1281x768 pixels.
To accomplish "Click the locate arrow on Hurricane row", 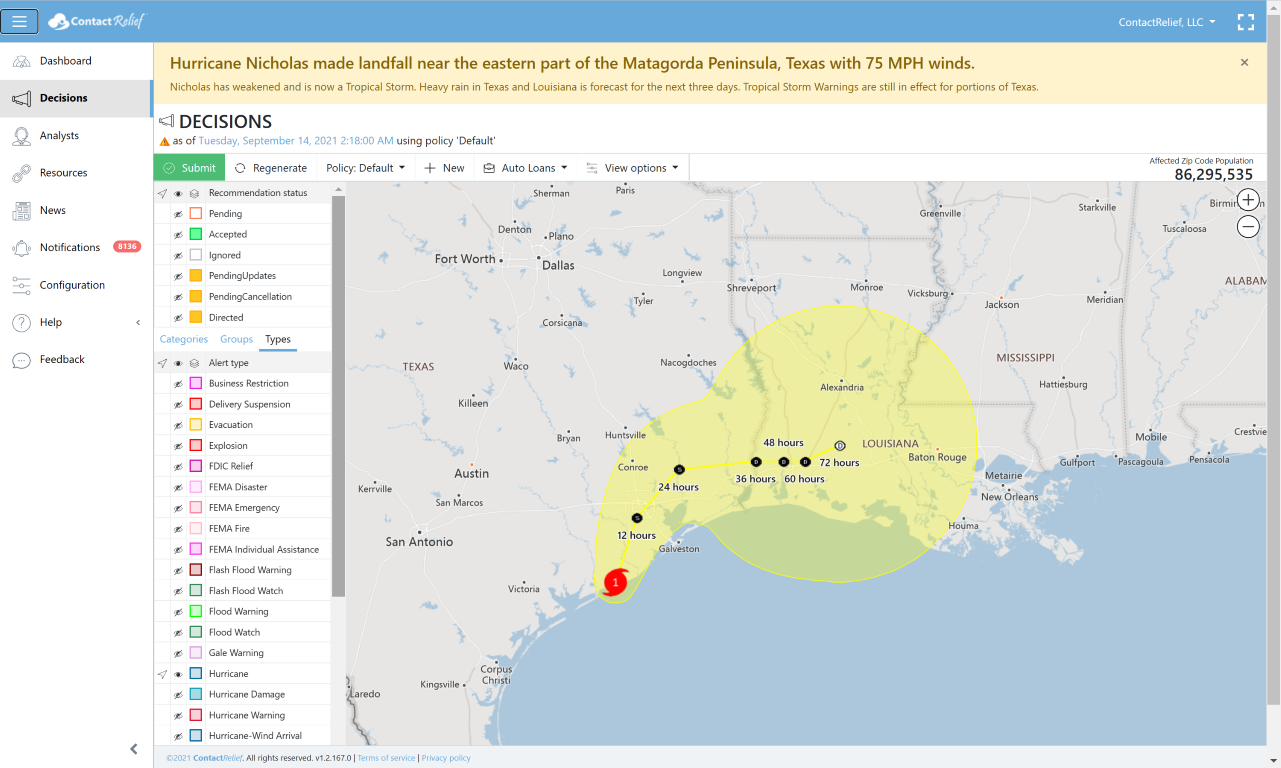I will 162,674.
